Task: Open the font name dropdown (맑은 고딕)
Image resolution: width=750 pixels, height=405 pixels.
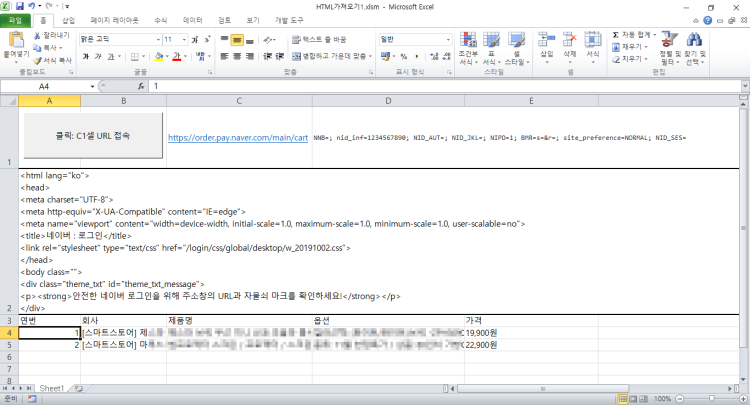Action: click(x=158, y=40)
